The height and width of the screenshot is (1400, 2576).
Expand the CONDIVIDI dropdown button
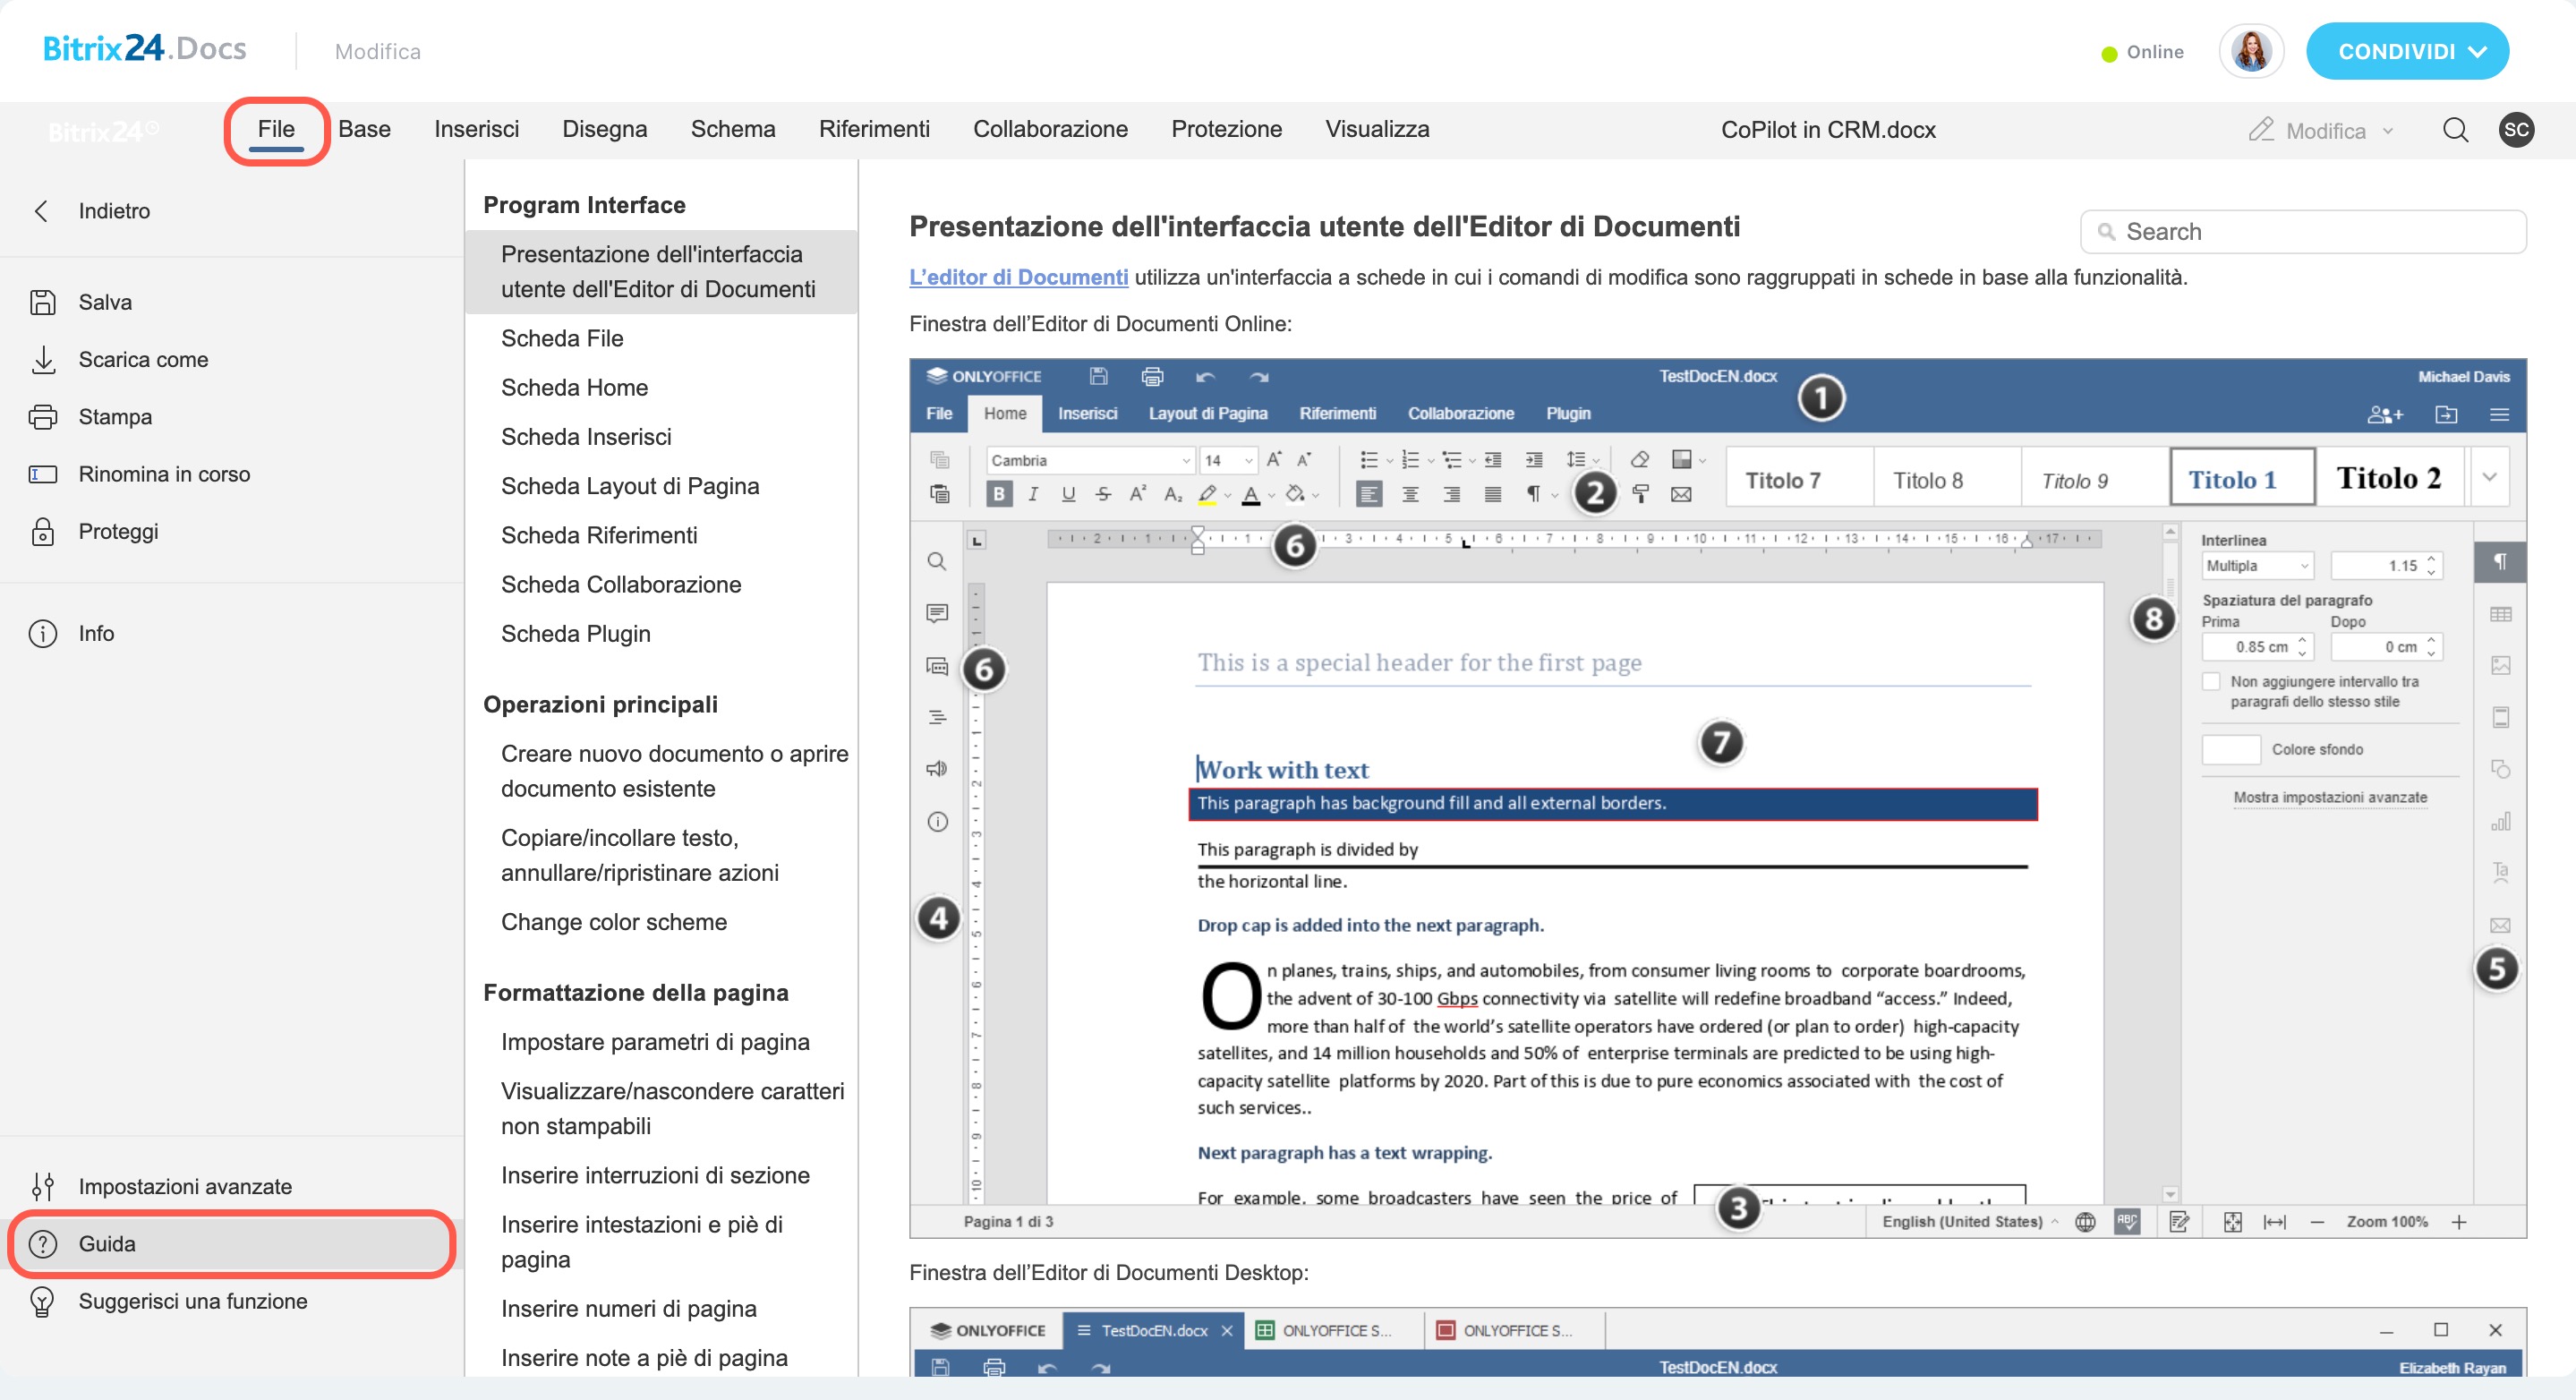pyautogui.click(x=2407, y=52)
